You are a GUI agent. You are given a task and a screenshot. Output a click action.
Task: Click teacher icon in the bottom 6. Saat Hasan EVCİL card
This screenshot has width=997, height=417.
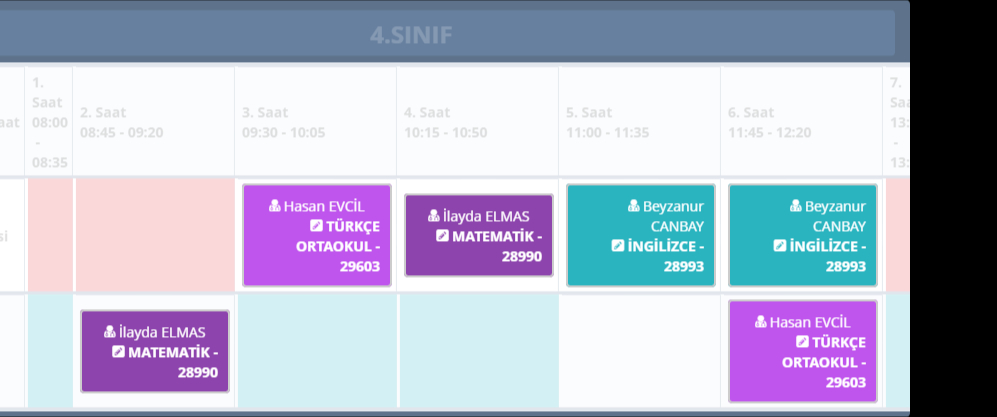(761, 322)
